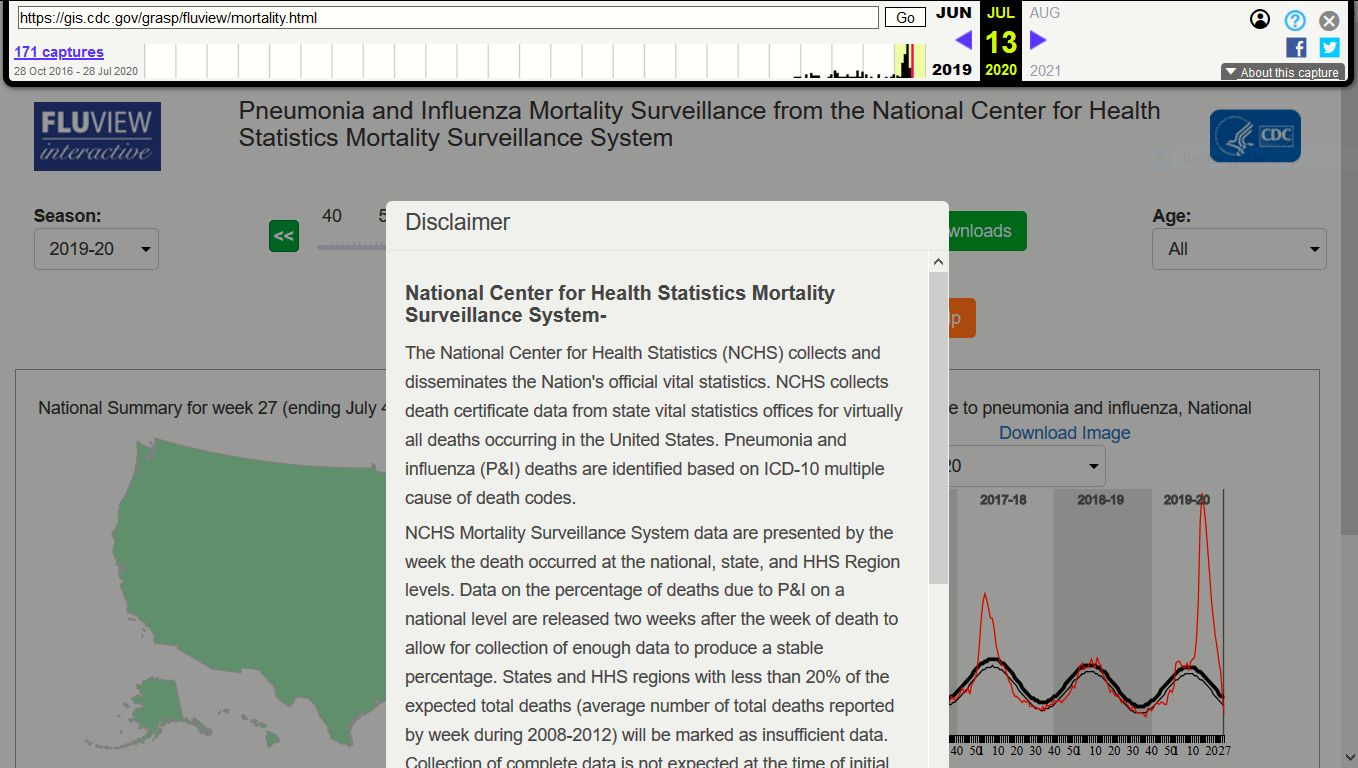Click the CDC logo
Screen dimensions: 1358x768
tap(1255, 136)
